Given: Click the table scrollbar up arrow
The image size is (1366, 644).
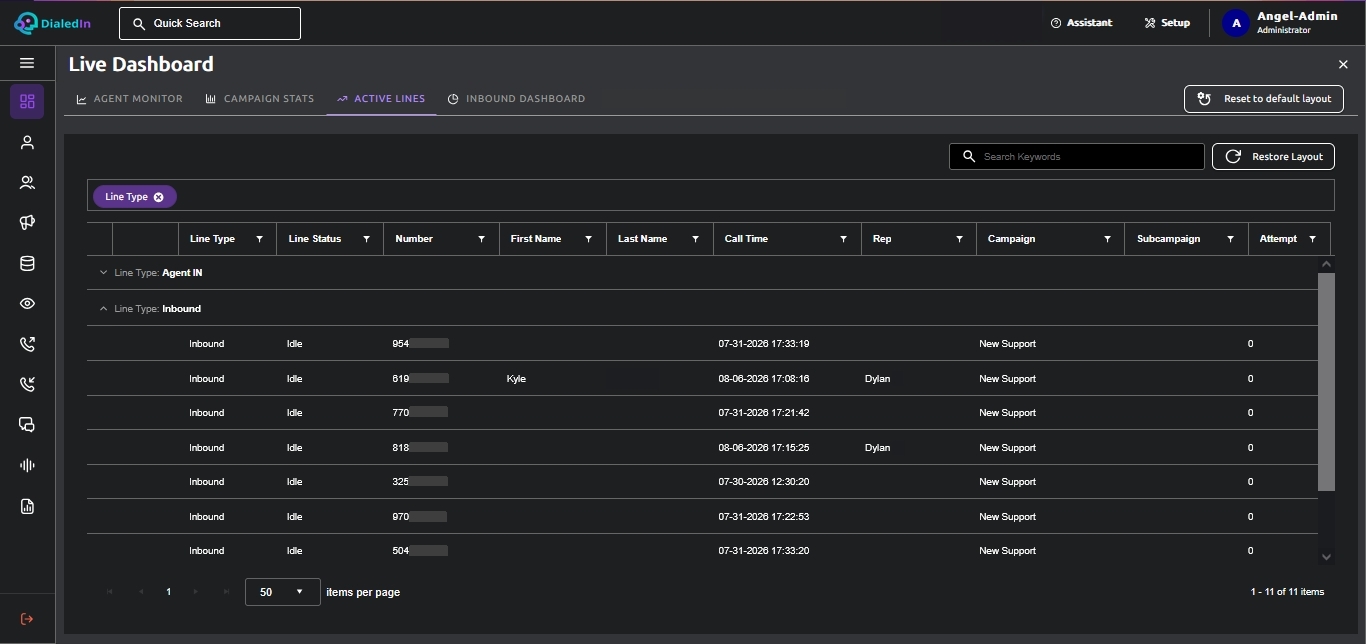Looking at the screenshot, I should point(1326,264).
